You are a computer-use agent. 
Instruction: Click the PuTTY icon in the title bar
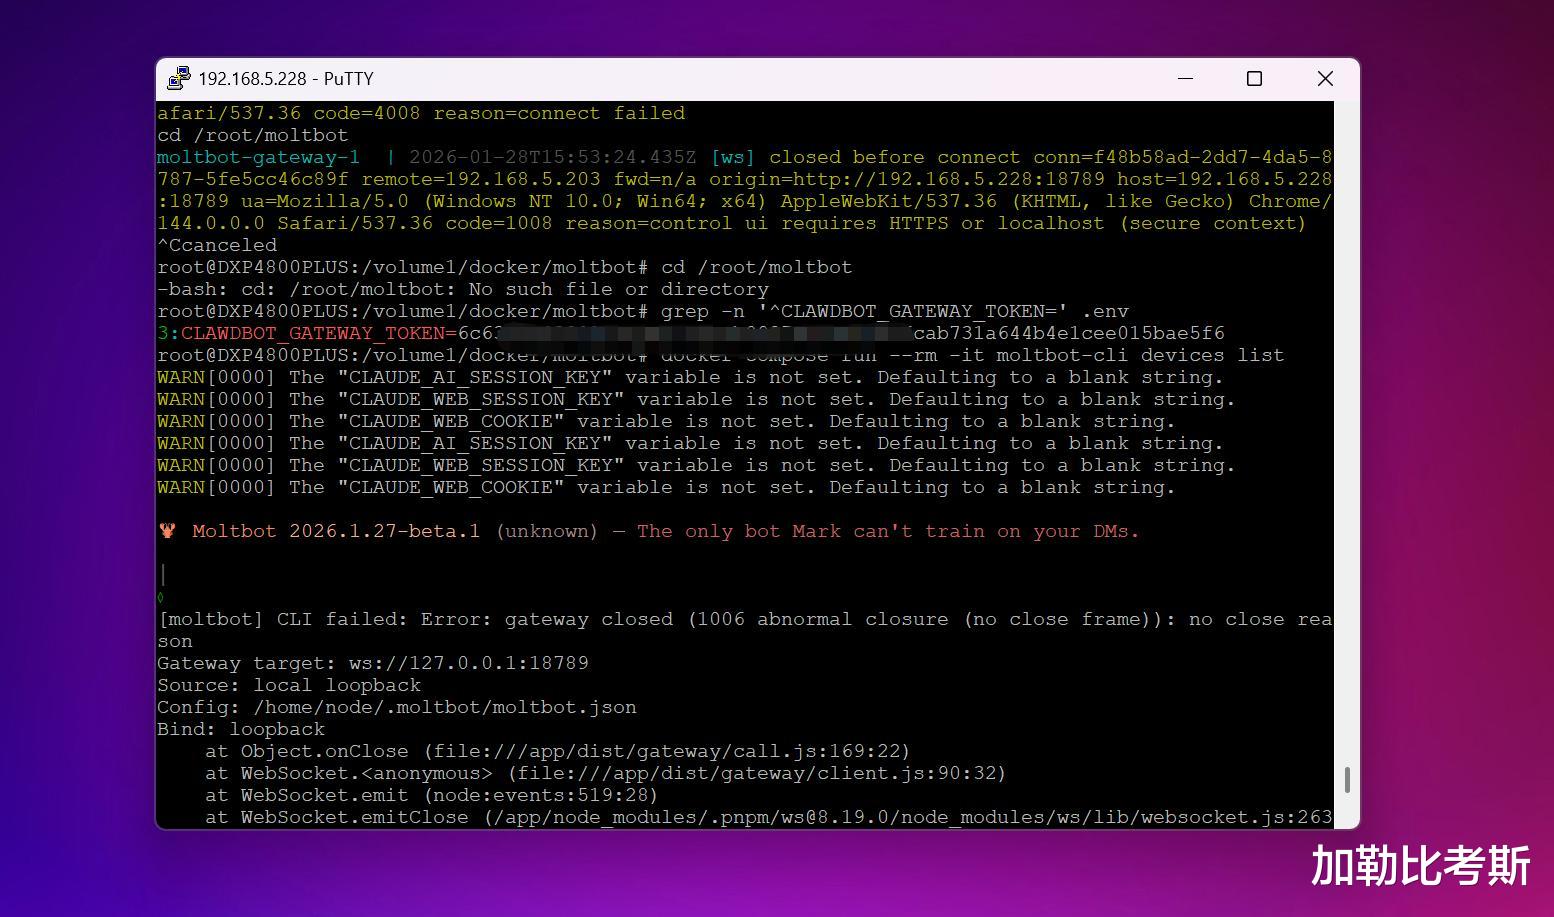[179, 78]
